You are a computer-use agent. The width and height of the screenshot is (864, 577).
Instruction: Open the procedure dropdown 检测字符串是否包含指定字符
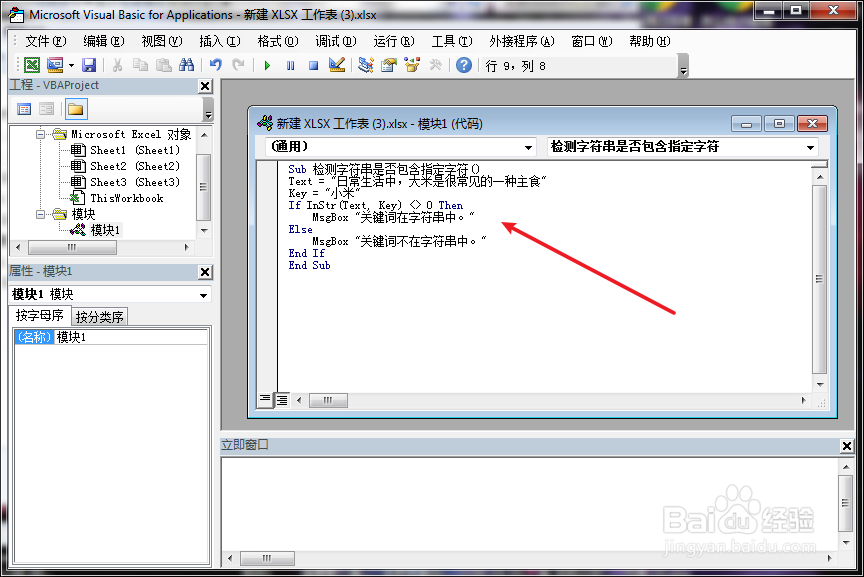(810, 147)
